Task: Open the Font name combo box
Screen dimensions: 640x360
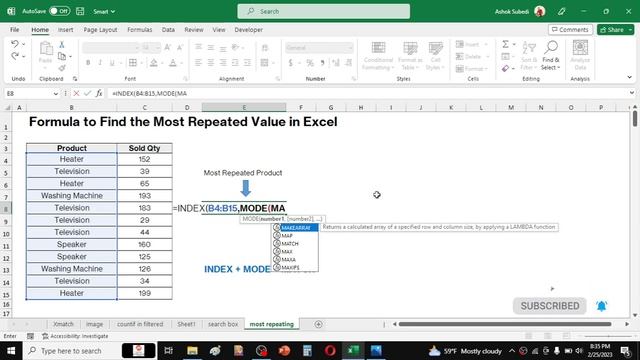Action: point(111,48)
